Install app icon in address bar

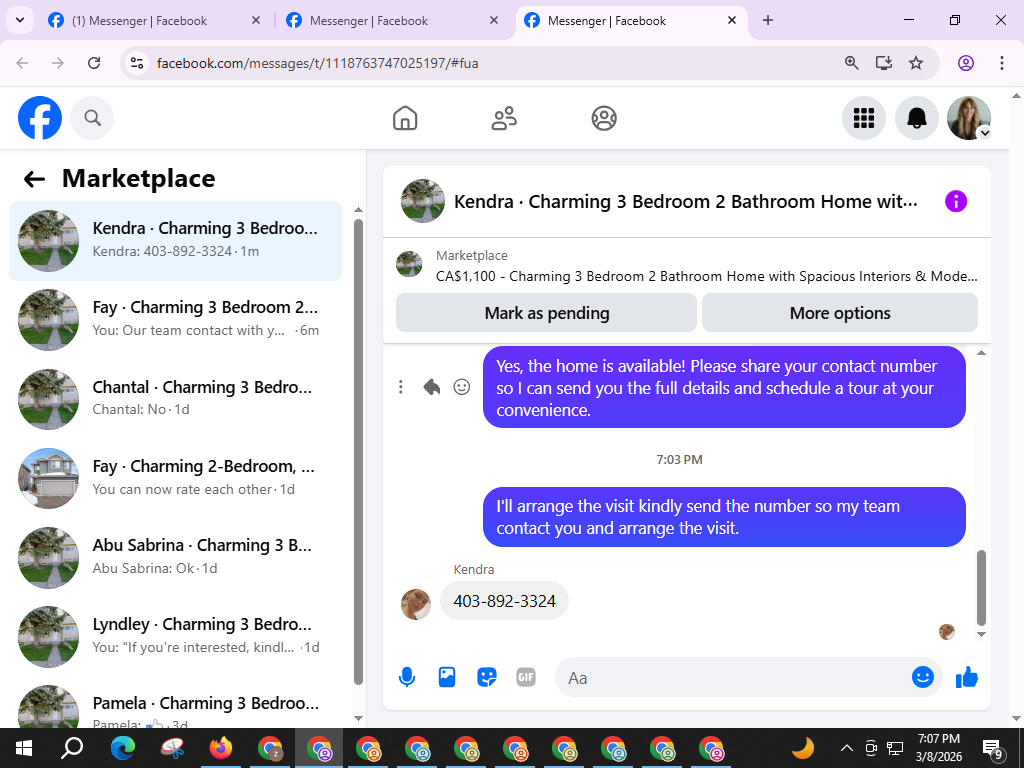[x=884, y=63]
